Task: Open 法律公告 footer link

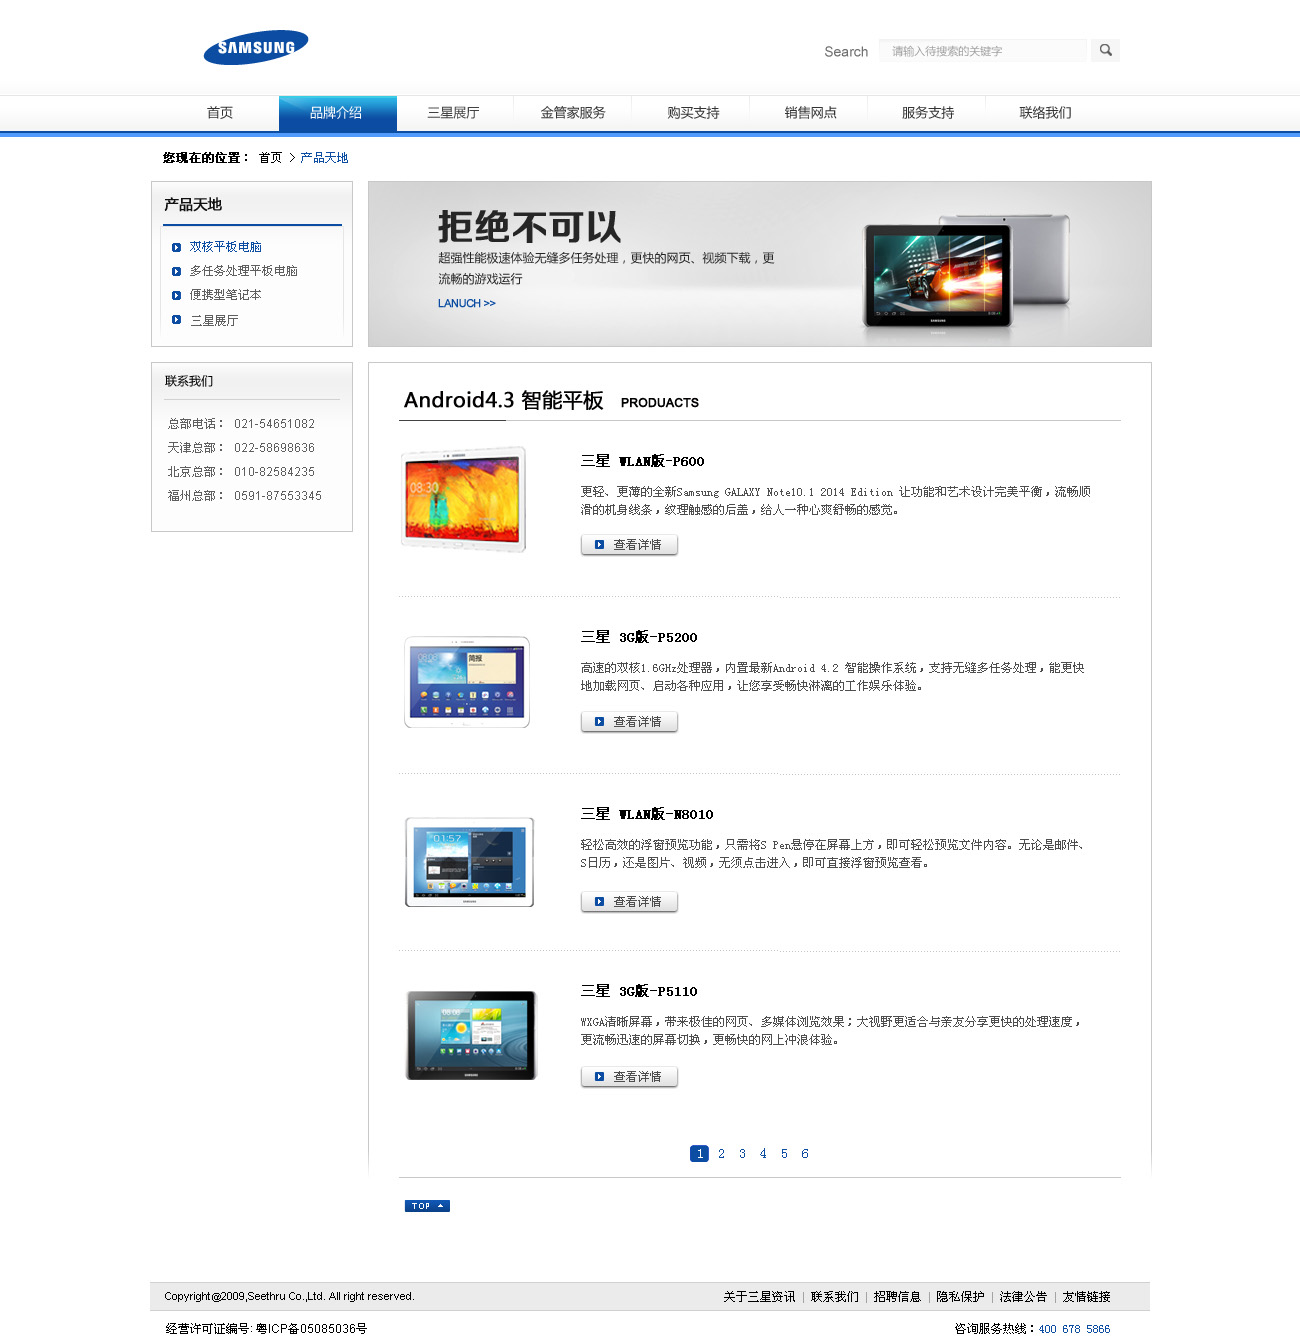Action: tap(1023, 1297)
